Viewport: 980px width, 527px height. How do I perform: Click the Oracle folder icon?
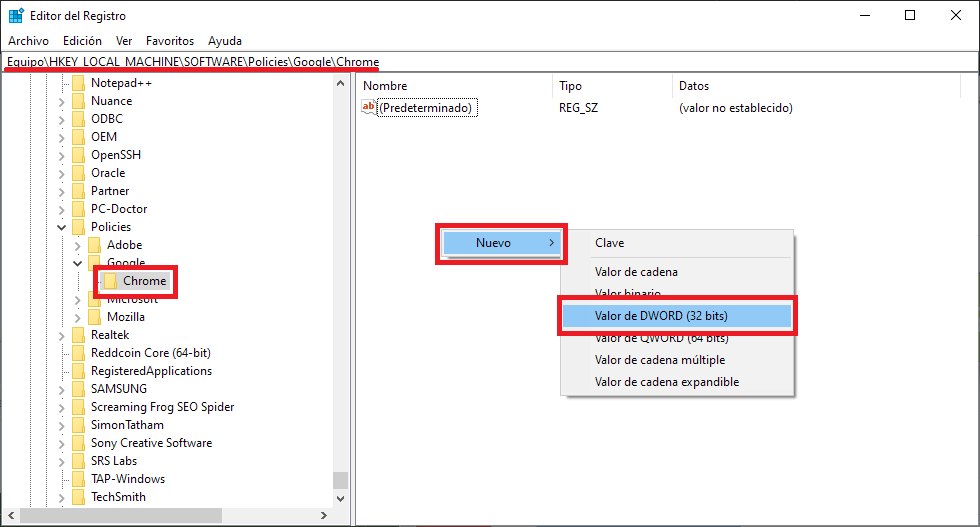(x=78, y=173)
